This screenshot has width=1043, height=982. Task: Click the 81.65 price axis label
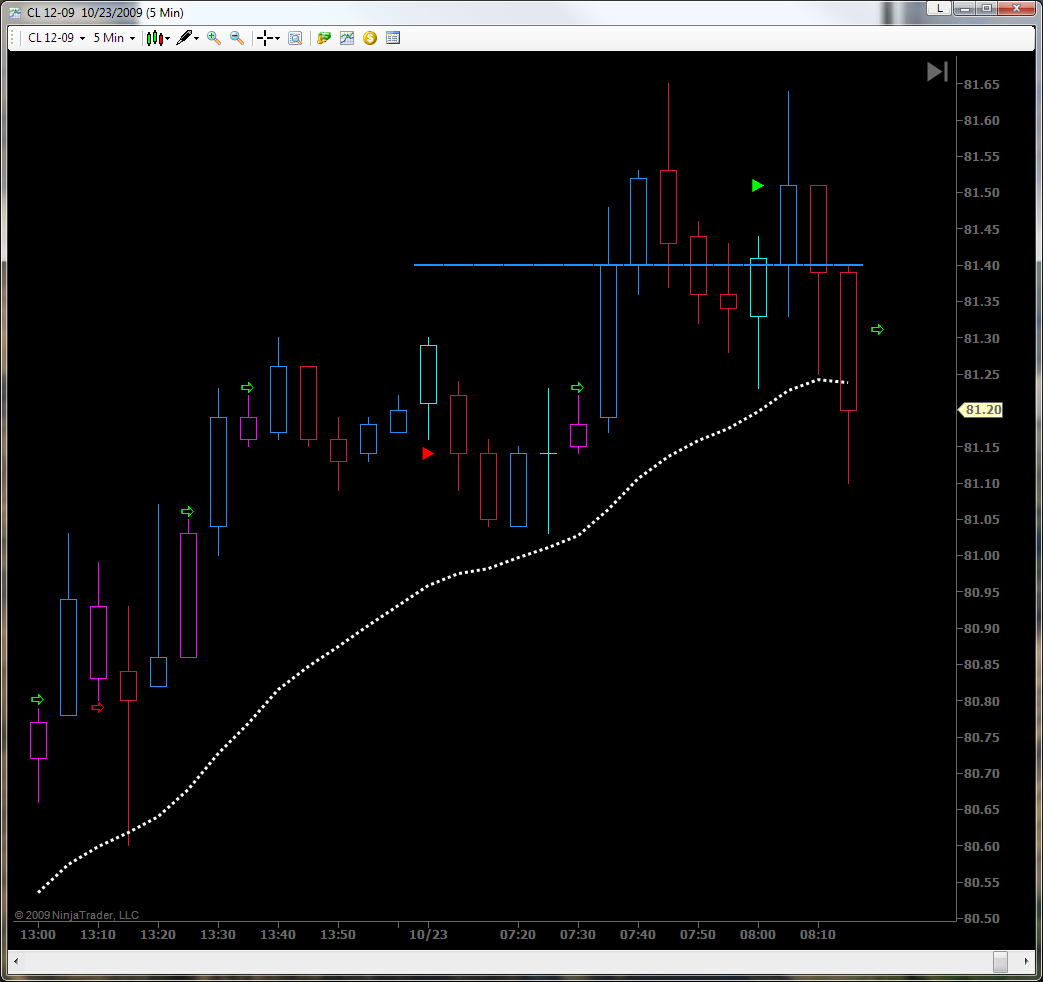tap(981, 84)
